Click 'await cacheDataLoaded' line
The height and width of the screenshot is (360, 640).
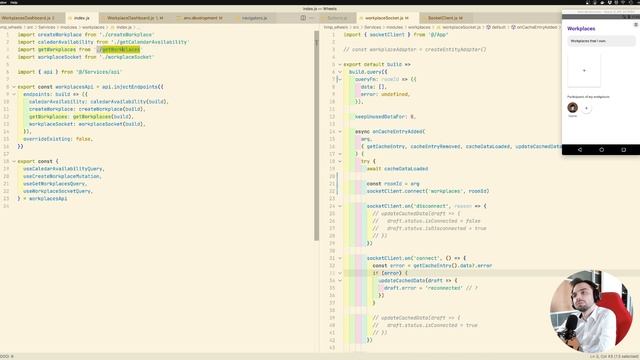click(397, 169)
